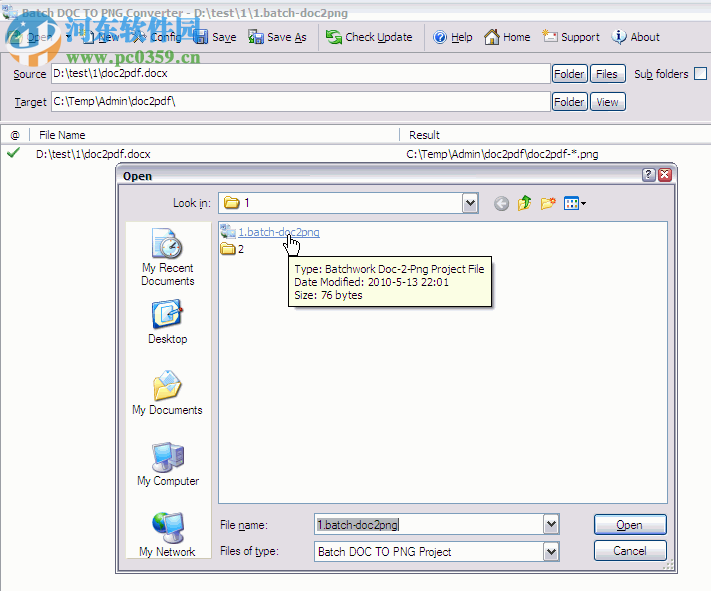Click the Create New Folder icon
The image size is (711, 591).
pos(548,203)
